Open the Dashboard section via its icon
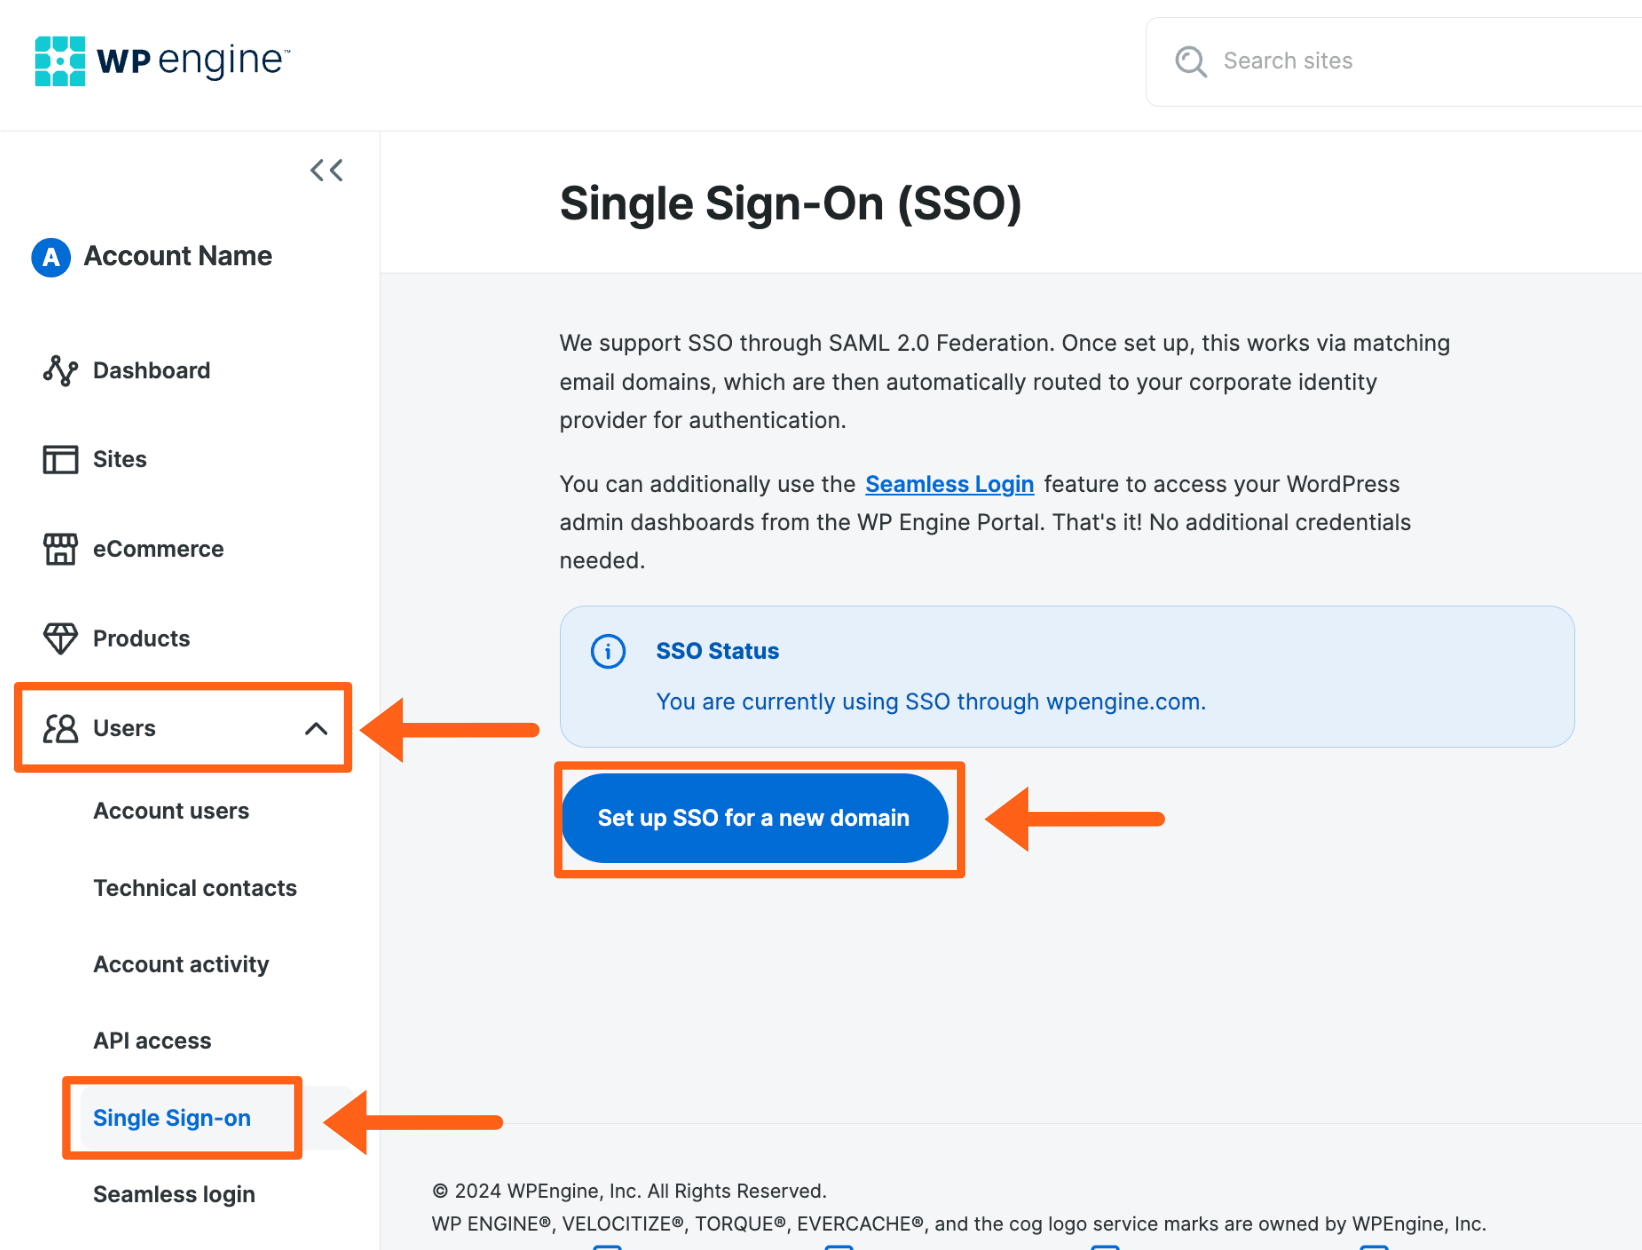The image size is (1642, 1250). 61,370
